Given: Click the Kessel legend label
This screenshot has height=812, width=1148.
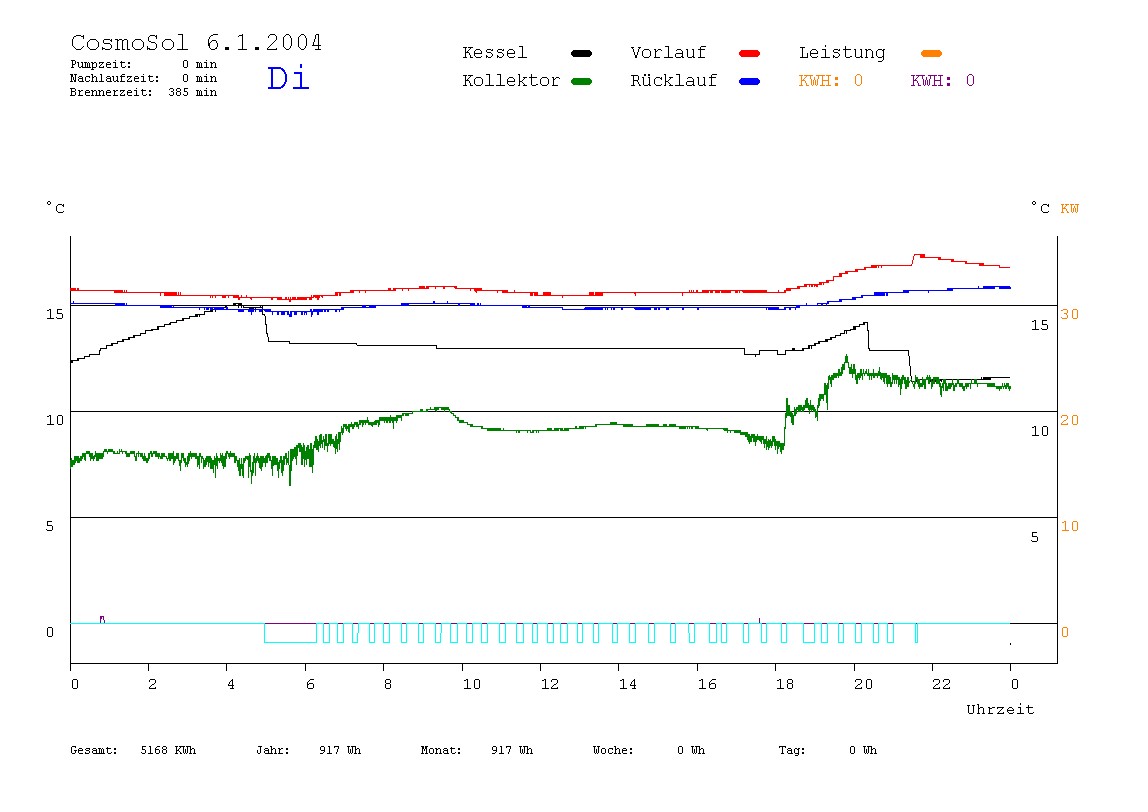Looking at the screenshot, I should tap(494, 53).
